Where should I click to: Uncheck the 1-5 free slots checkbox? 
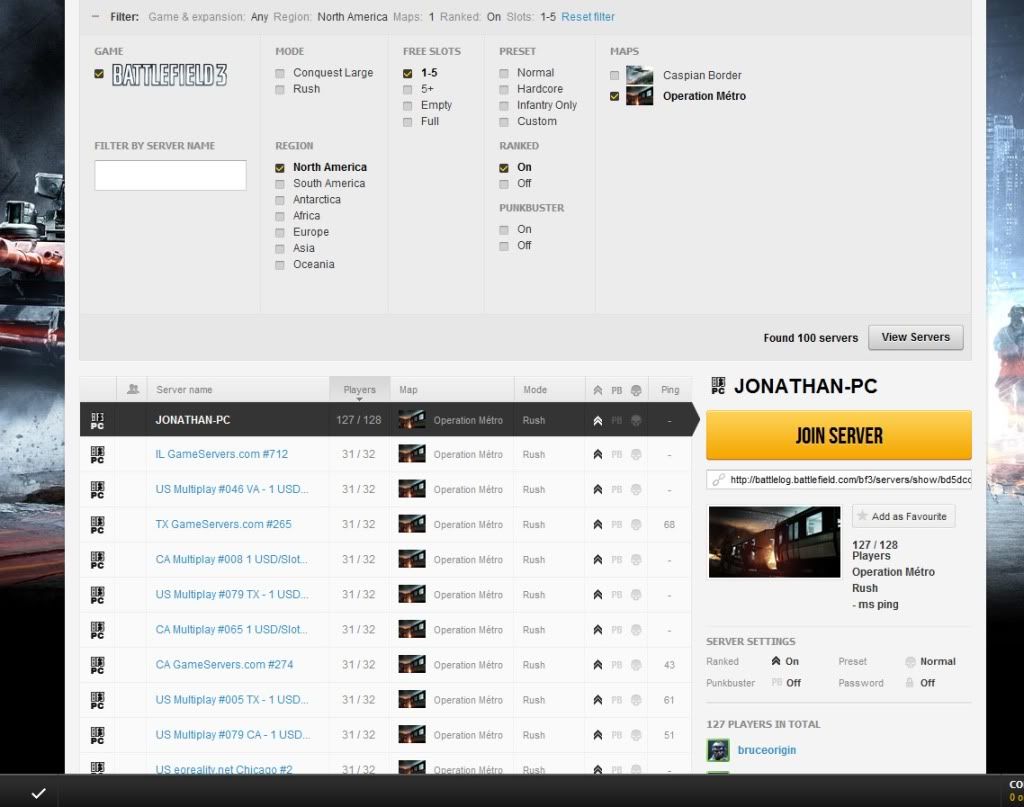coord(406,72)
